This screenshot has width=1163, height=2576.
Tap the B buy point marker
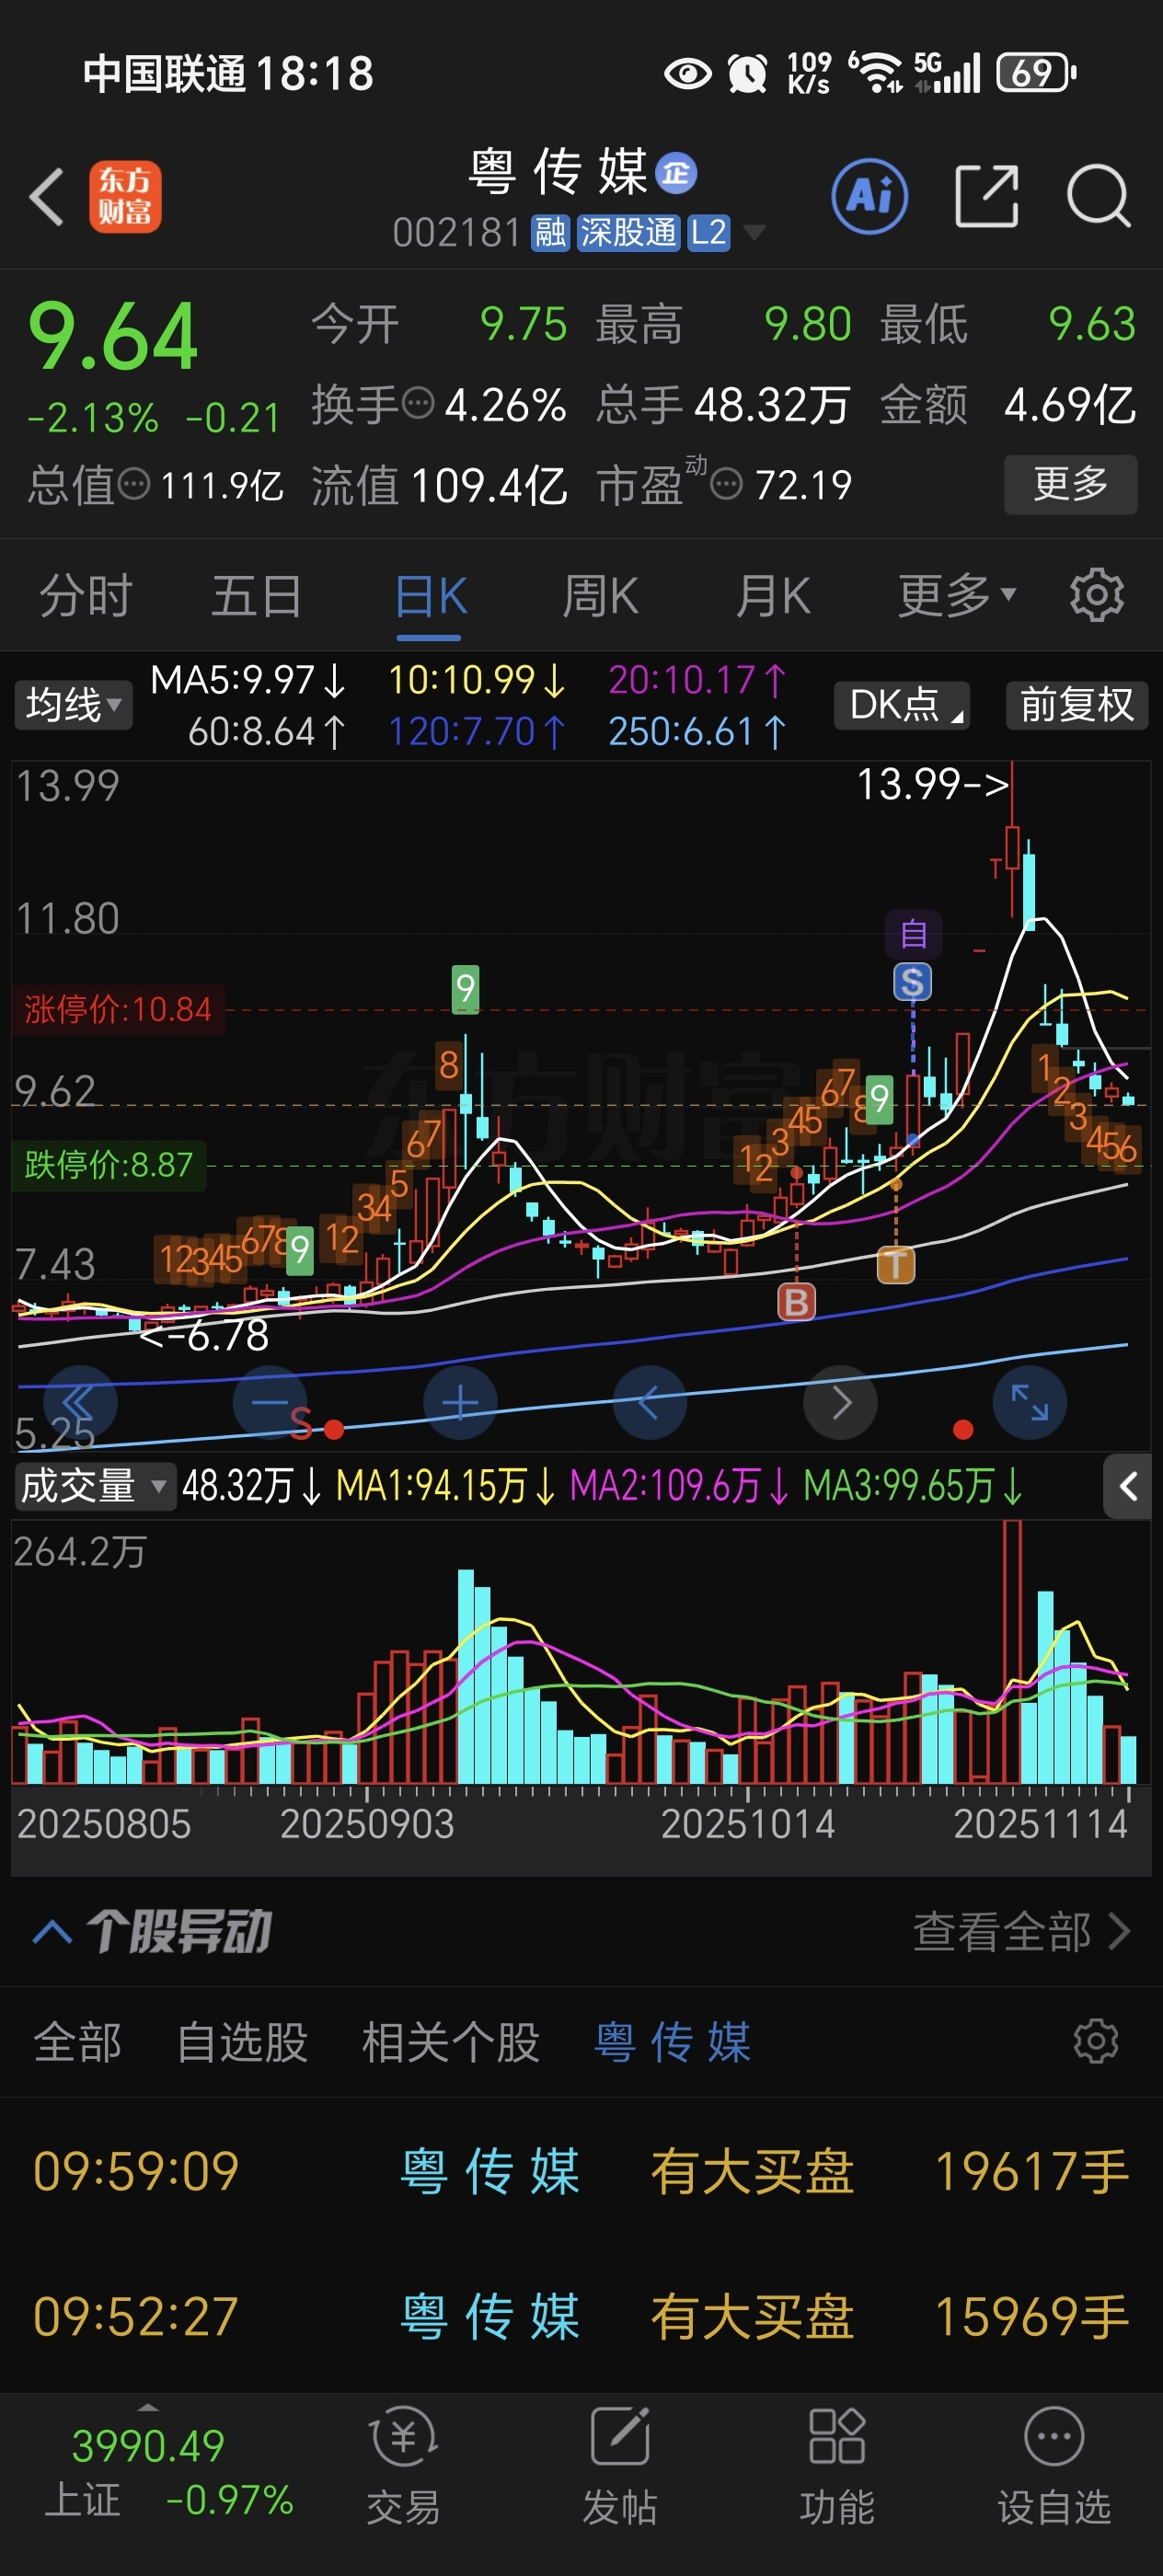click(x=796, y=1302)
